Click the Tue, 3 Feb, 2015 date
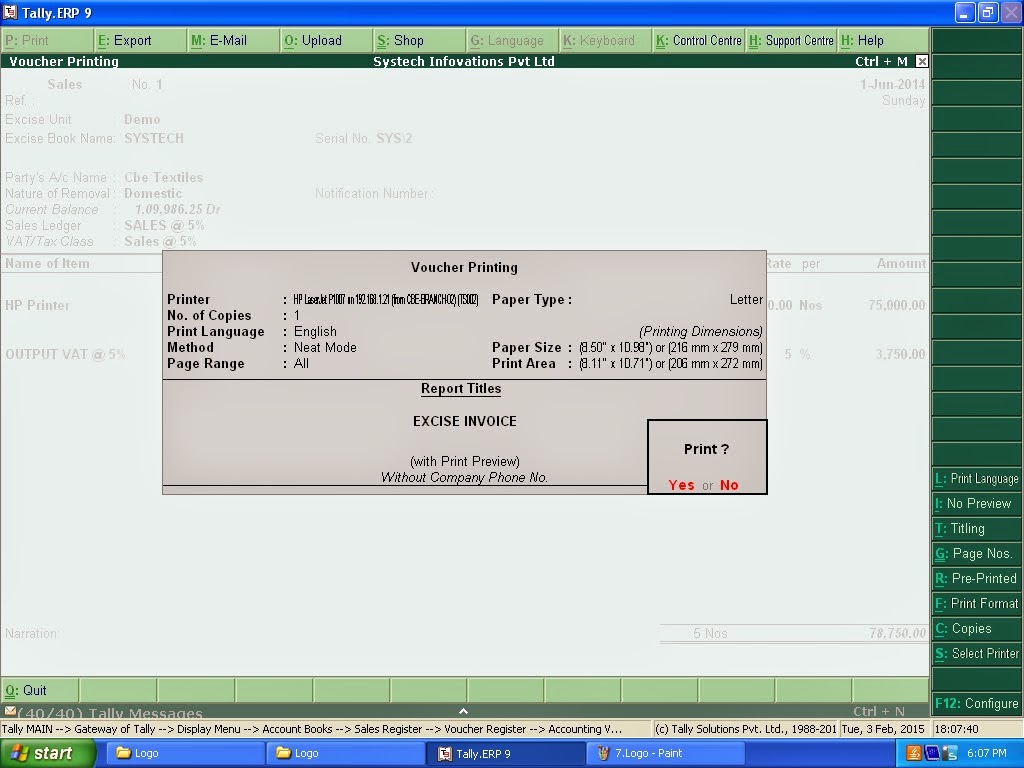 883,729
